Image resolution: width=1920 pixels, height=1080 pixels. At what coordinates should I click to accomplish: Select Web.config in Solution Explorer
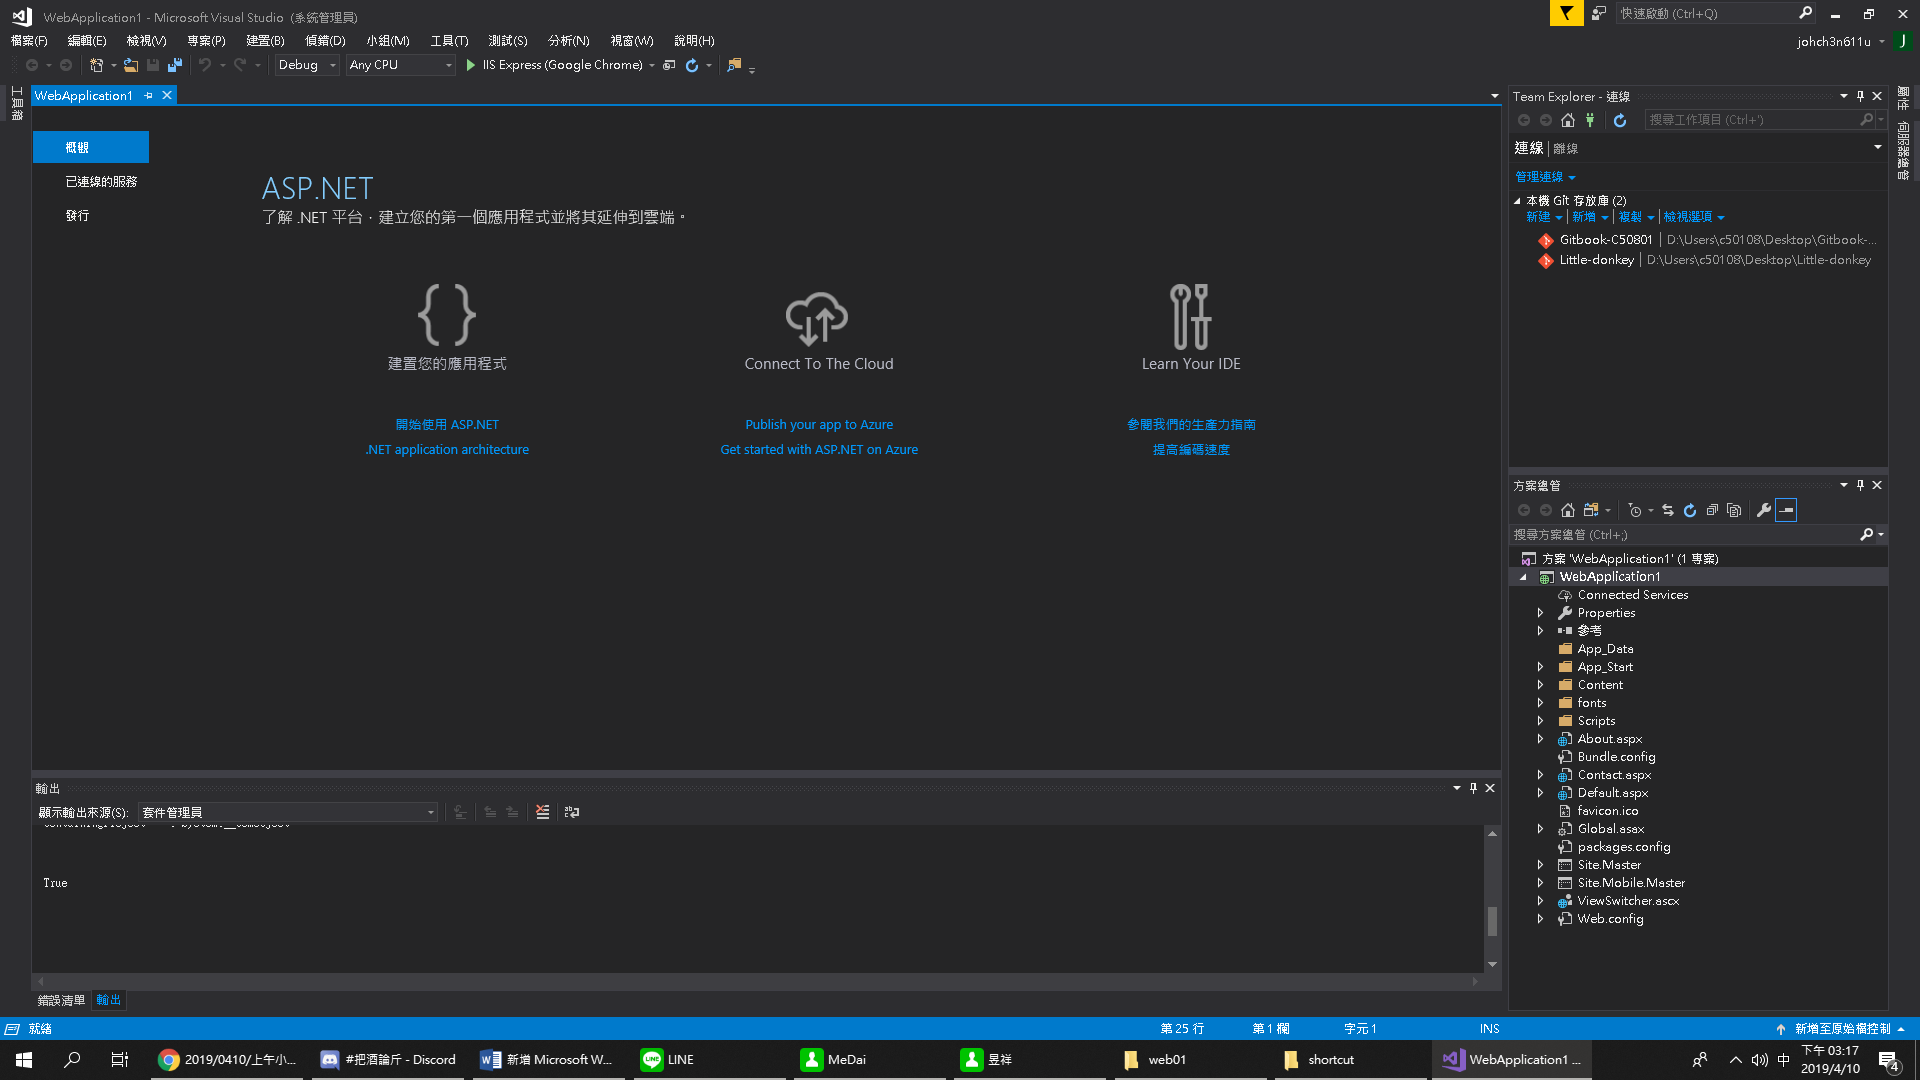click(1610, 919)
